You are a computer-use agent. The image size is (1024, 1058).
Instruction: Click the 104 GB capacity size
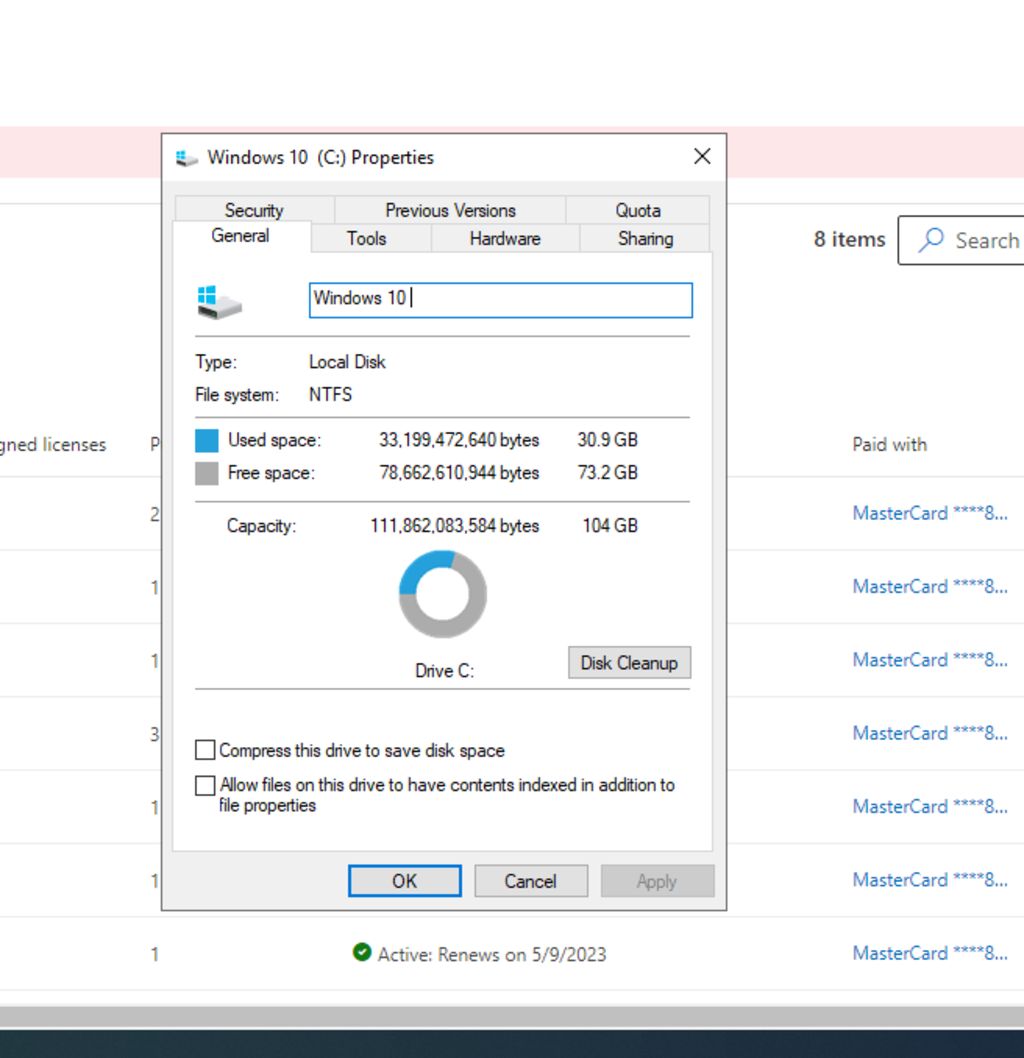[x=610, y=526]
